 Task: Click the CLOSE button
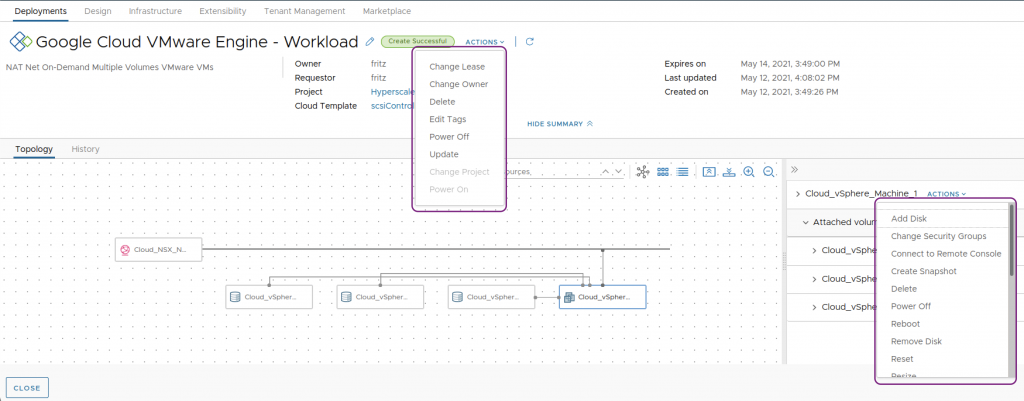[27, 388]
